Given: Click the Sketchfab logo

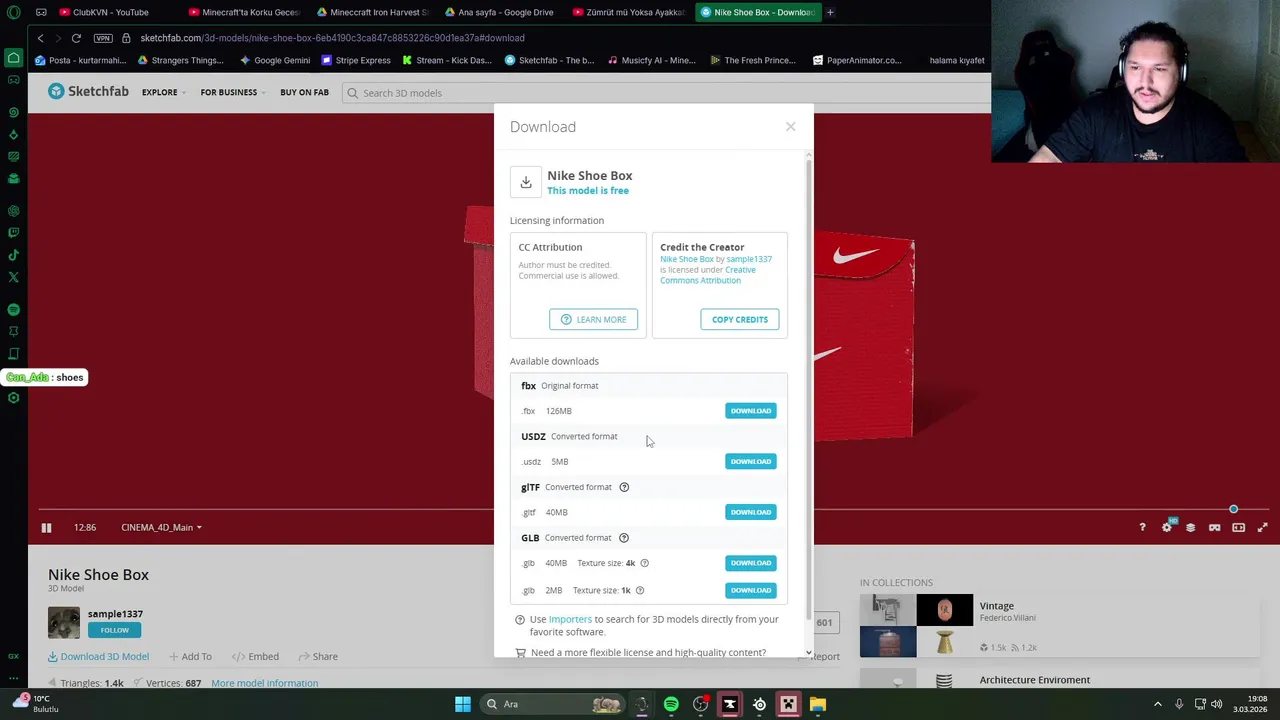Looking at the screenshot, I should coord(89,91).
